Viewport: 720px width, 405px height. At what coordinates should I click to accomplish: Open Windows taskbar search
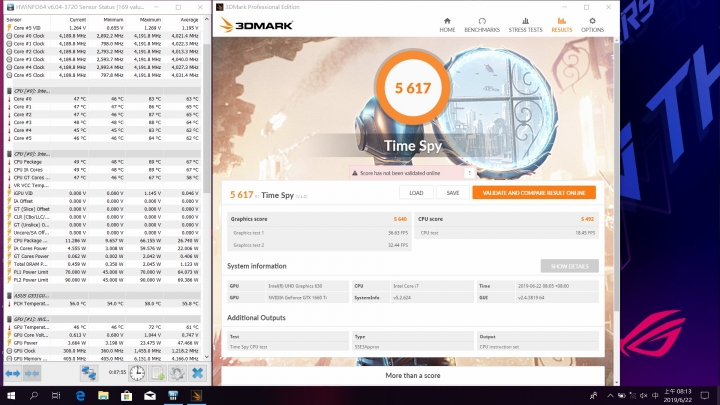tap(34, 395)
